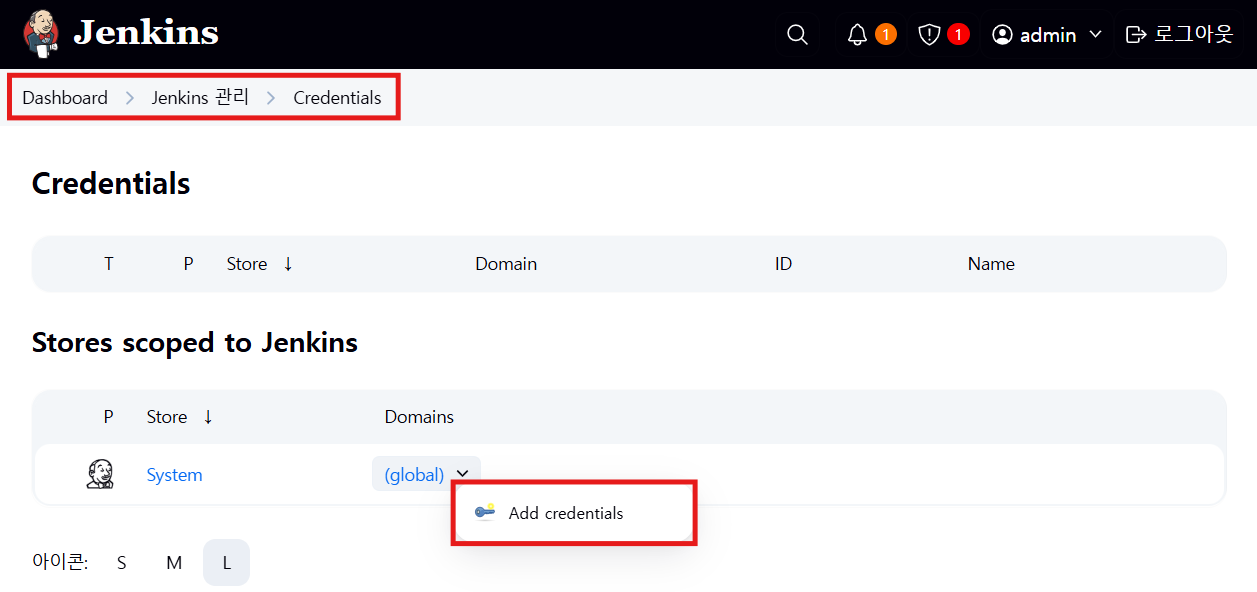Set icon size to L
The width and height of the screenshot is (1257, 592).
pos(227,563)
